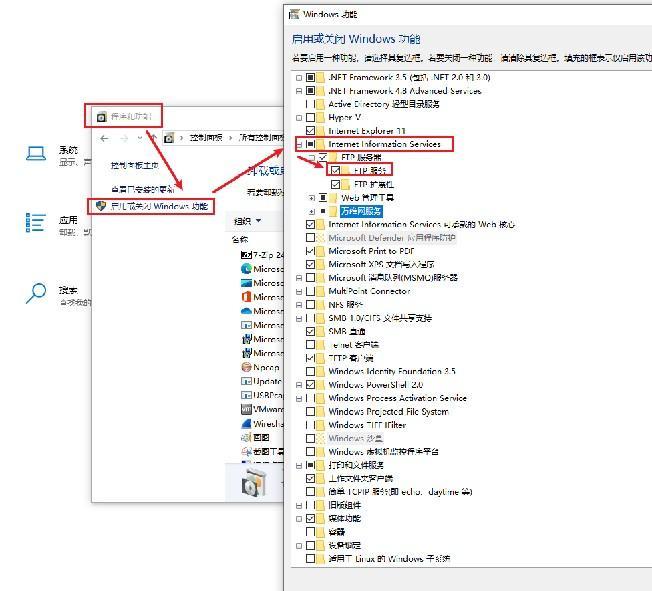Expand the Web 管理工具 node
Viewport: 652px width, 591px height.
coord(312,198)
